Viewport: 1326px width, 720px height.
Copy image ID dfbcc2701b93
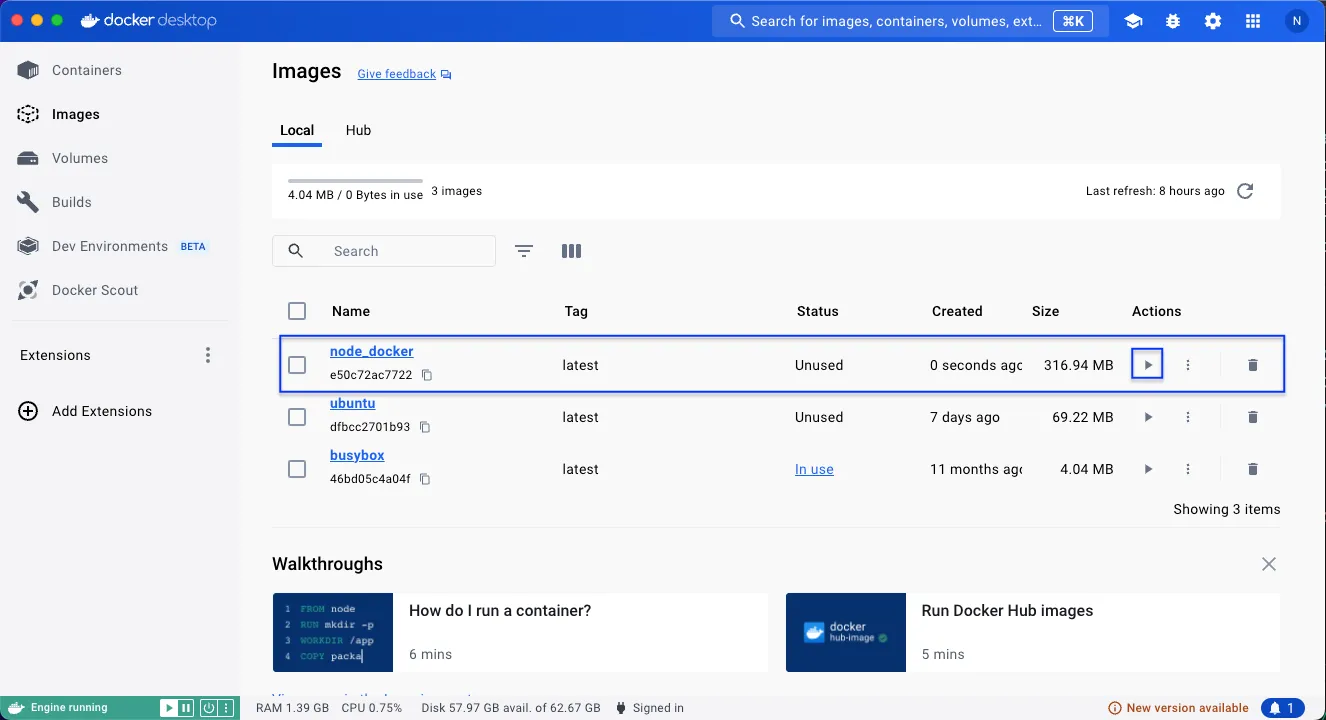pyautogui.click(x=425, y=427)
